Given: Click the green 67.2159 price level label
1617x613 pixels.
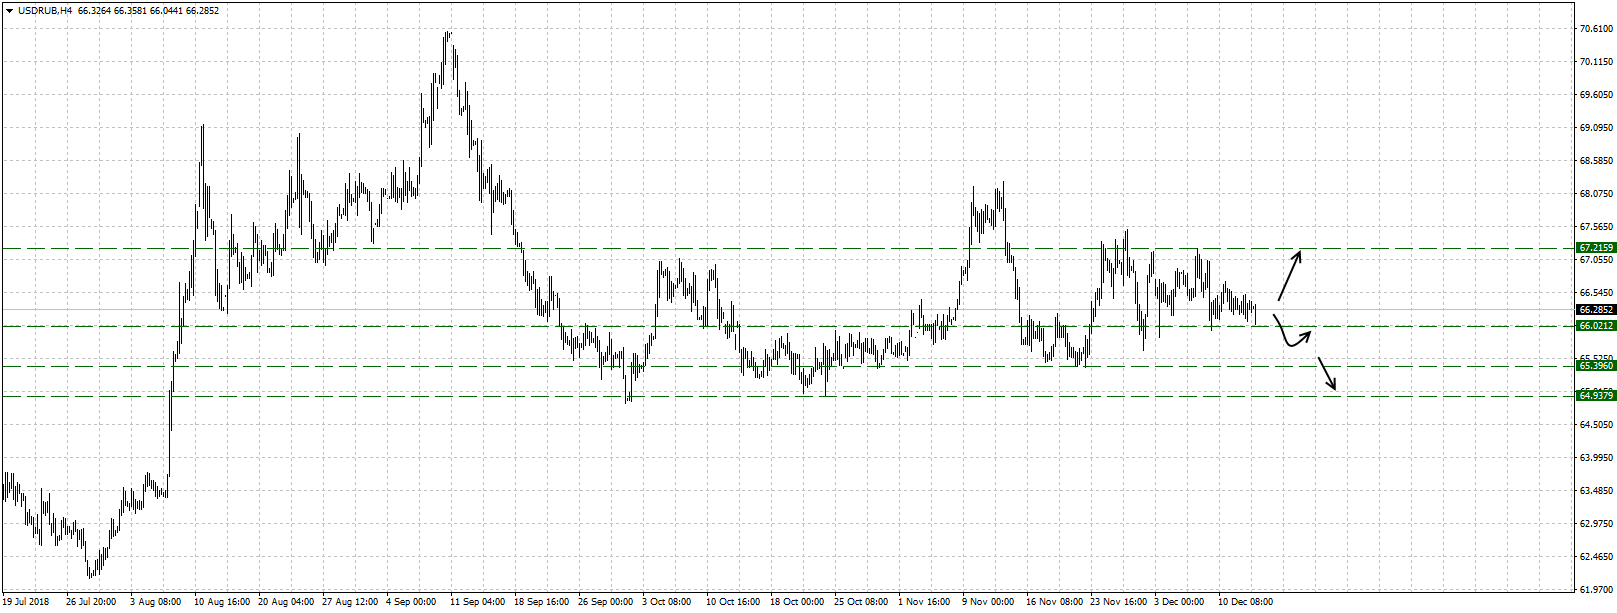Looking at the screenshot, I should tap(1595, 247).
